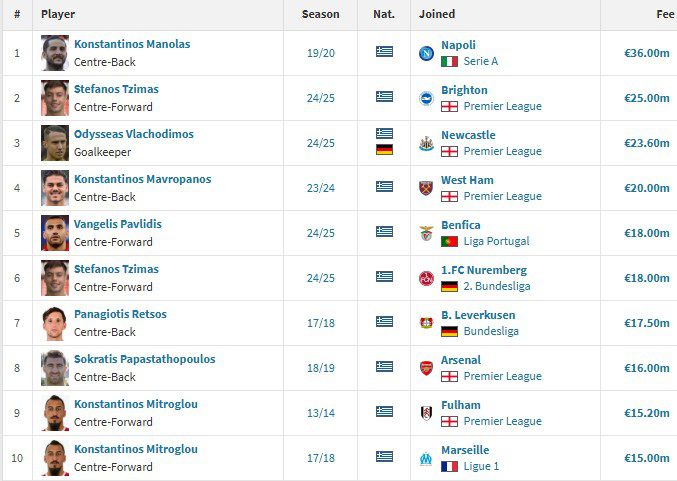Image resolution: width=677 pixels, height=481 pixels.
Task: Click the West Ham club crest
Action: tap(426, 188)
